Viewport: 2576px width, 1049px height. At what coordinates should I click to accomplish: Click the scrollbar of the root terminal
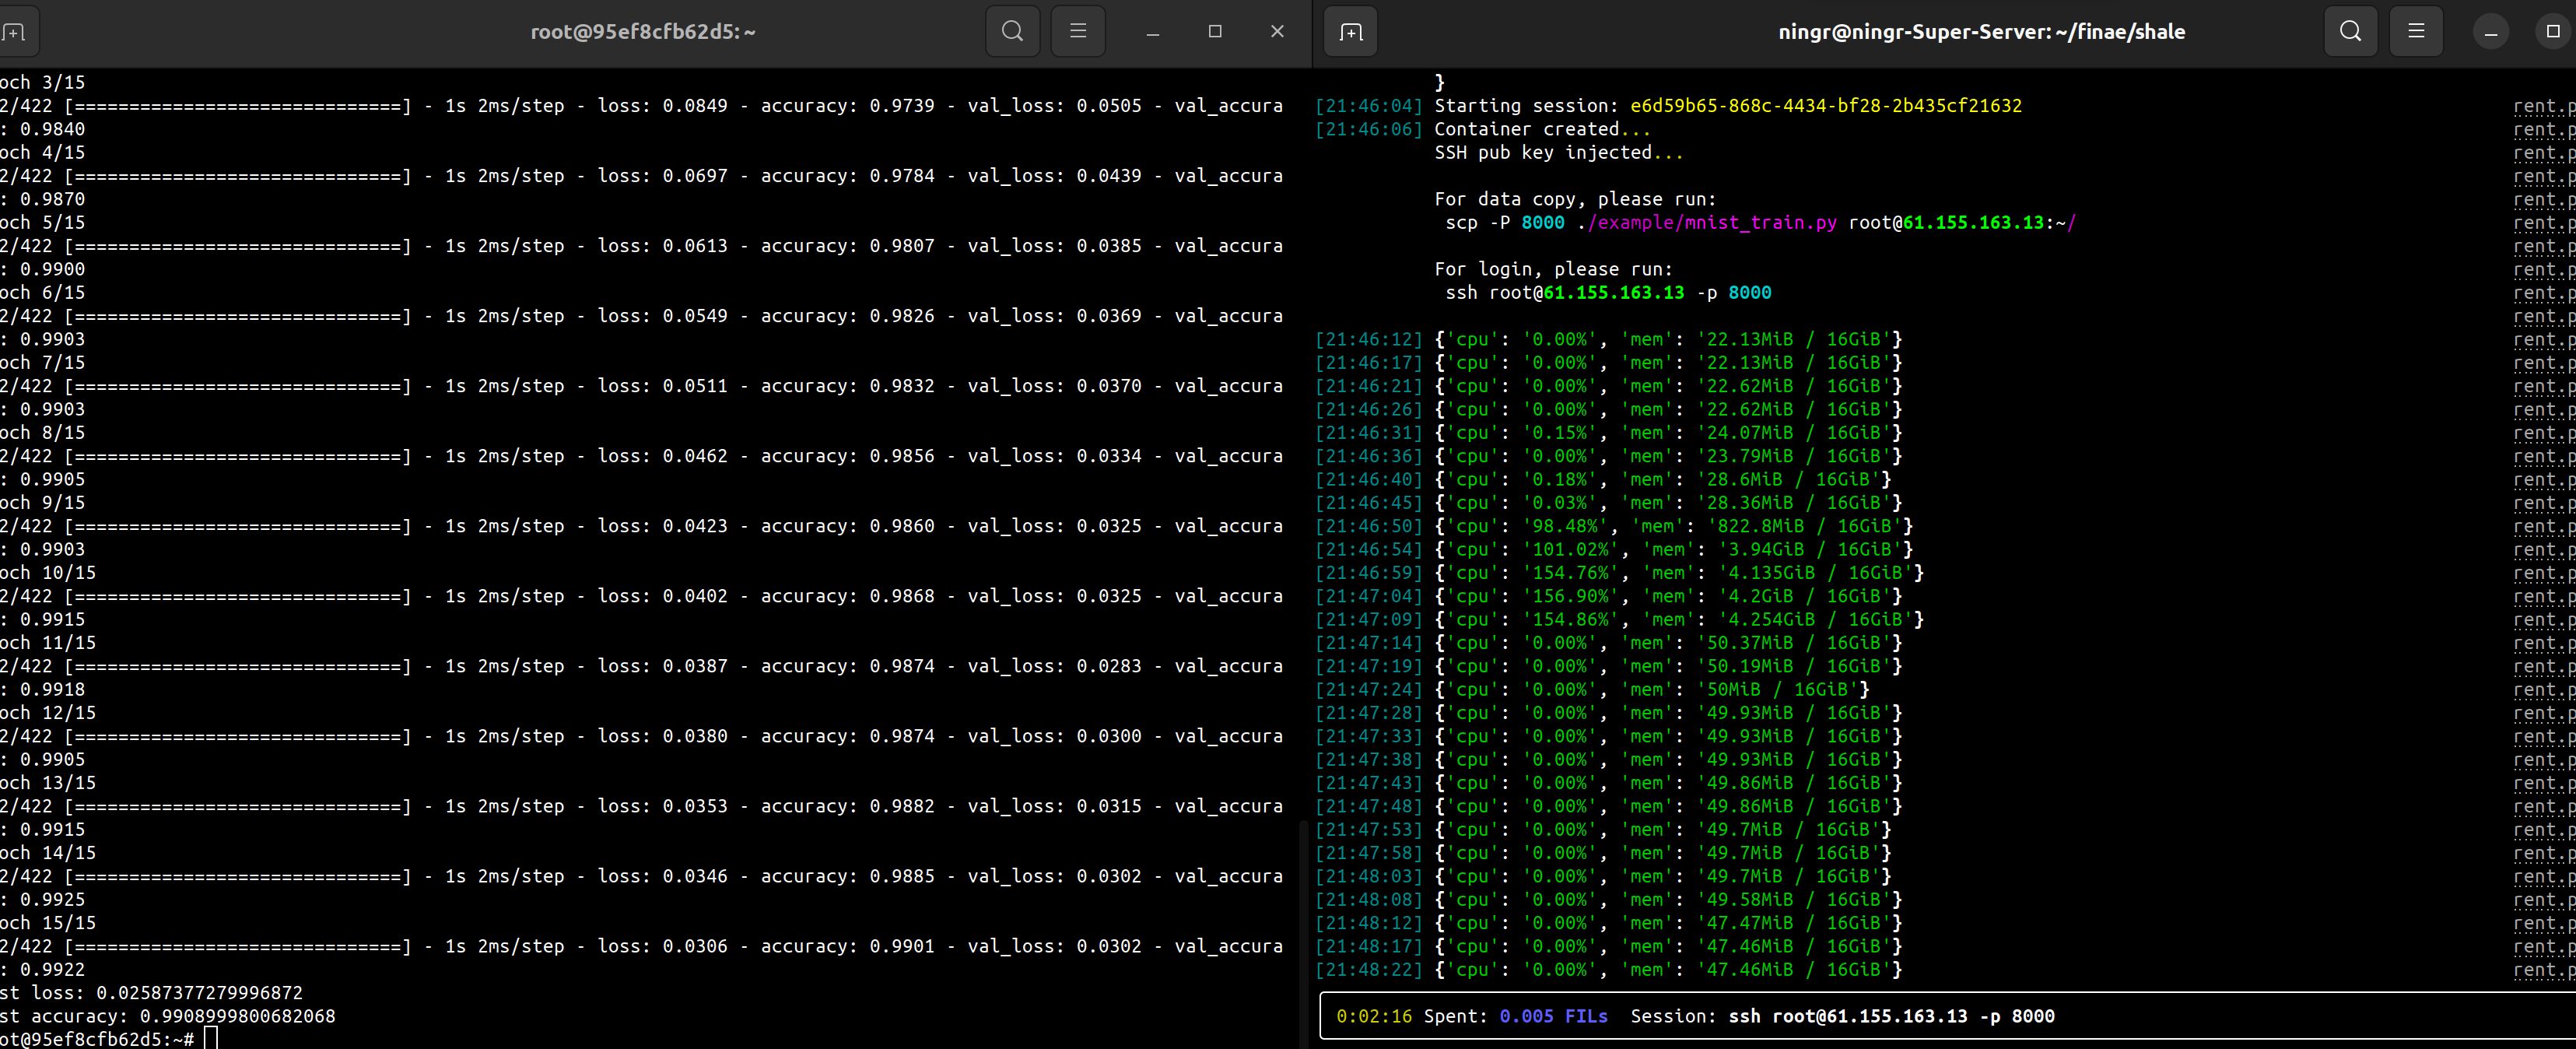click(x=1303, y=933)
